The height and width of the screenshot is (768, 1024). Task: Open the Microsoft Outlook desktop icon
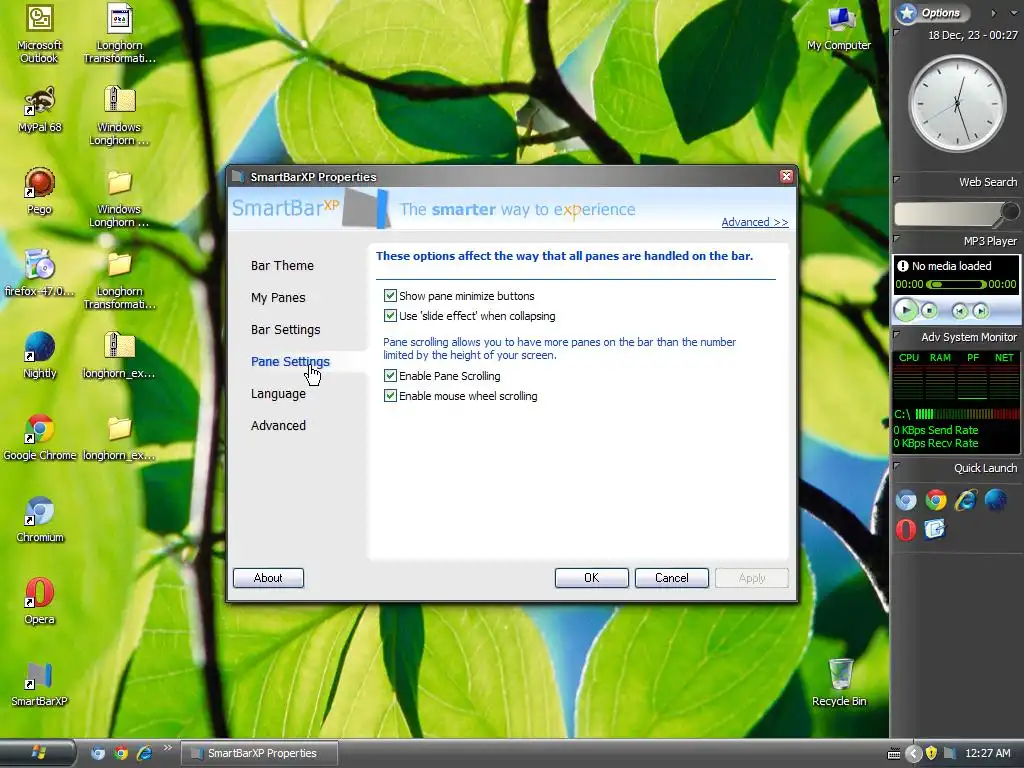click(39, 33)
